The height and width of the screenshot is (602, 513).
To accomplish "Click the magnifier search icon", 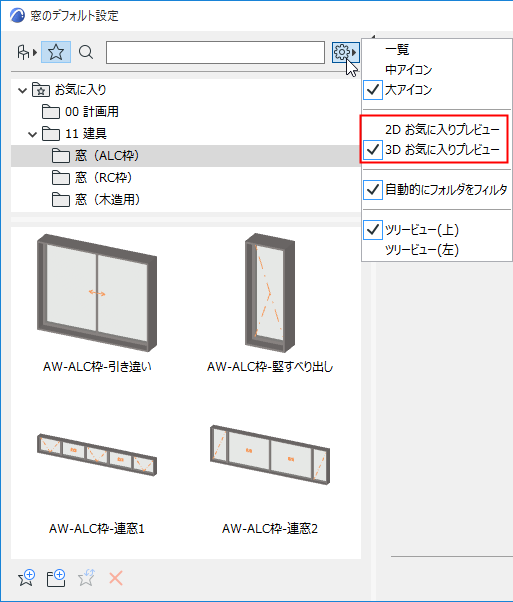I will pyautogui.click(x=86, y=52).
